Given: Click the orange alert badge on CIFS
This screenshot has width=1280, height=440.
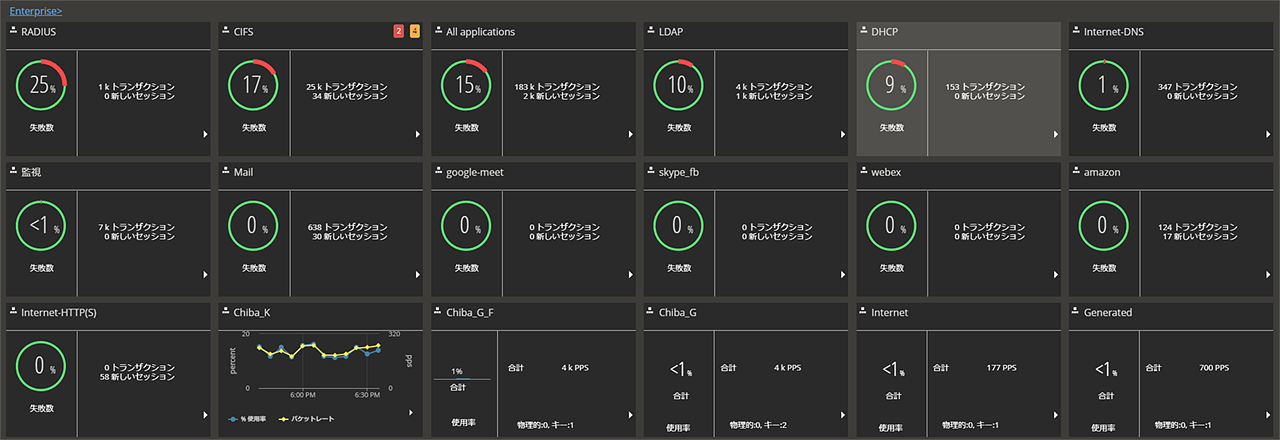Looking at the screenshot, I should point(414,32).
